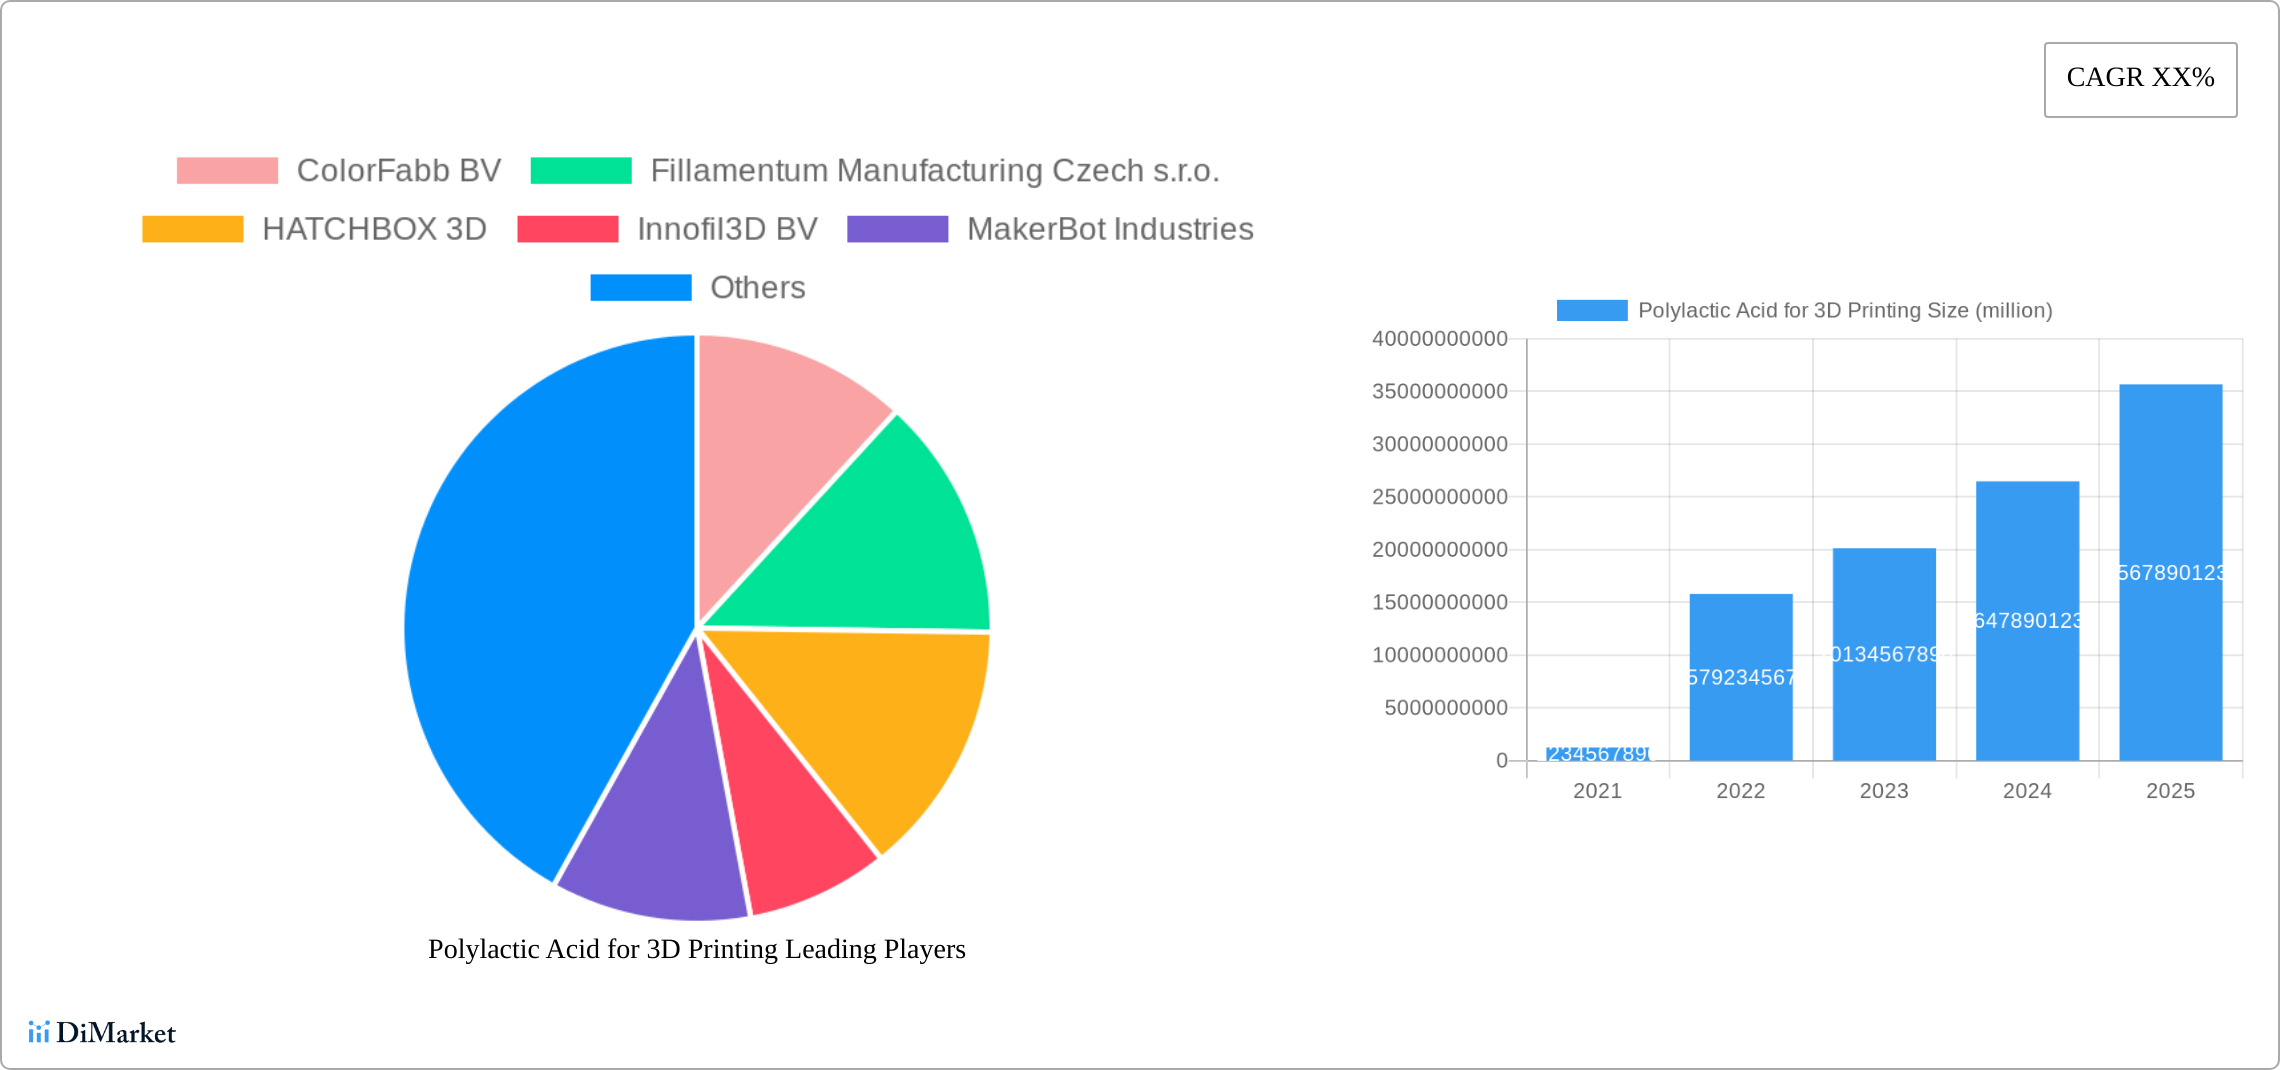Click the DiMarket link text
The width and height of the screenshot is (2280, 1070).
115,1033
